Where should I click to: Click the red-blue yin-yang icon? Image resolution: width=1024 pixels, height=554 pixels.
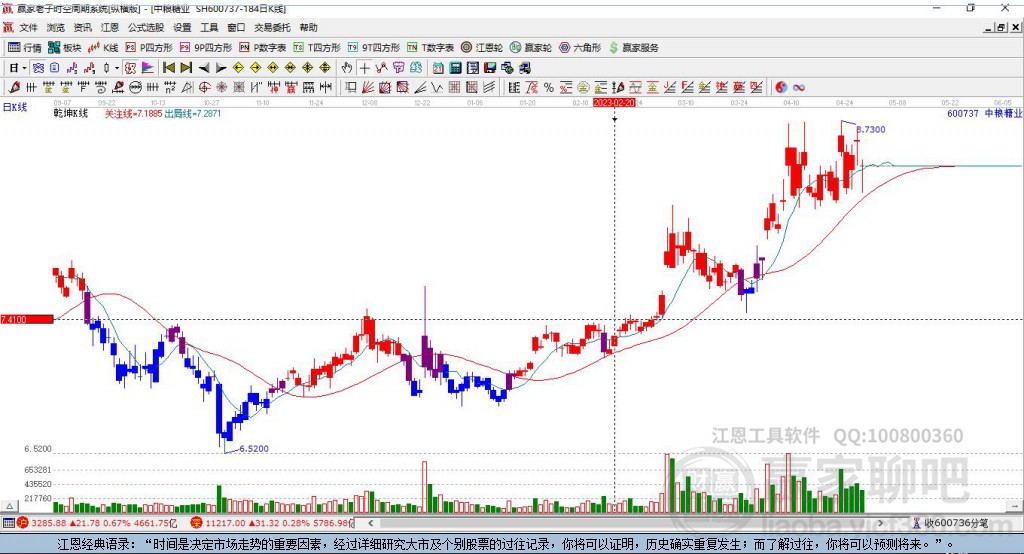pos(781,87)
